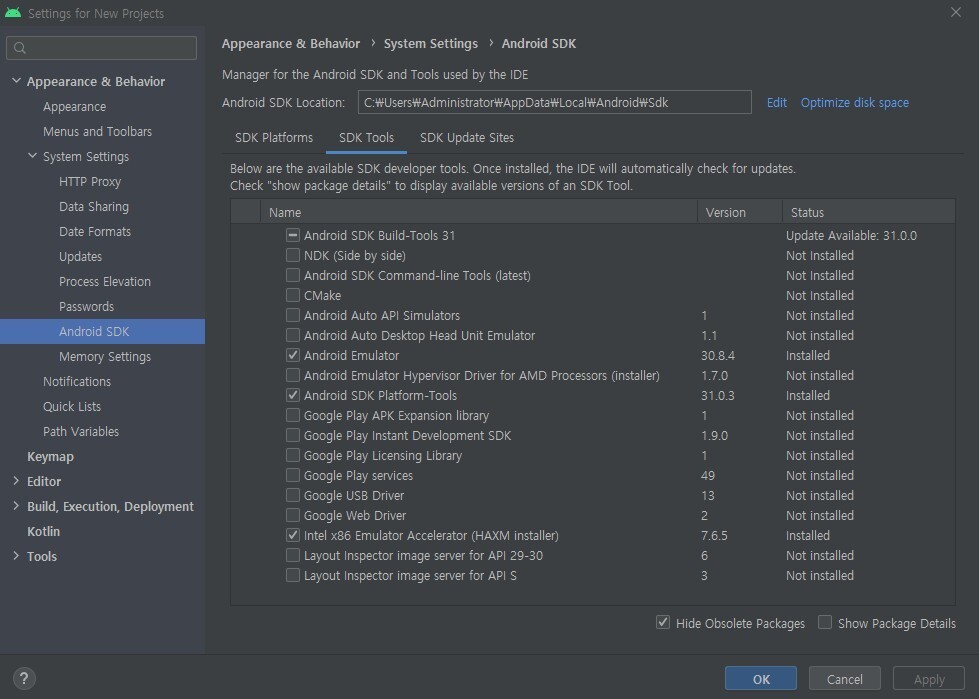This screenshot has width=979, height=699.
Task: Open Path Variables settings
Action: tap(81, 431)
